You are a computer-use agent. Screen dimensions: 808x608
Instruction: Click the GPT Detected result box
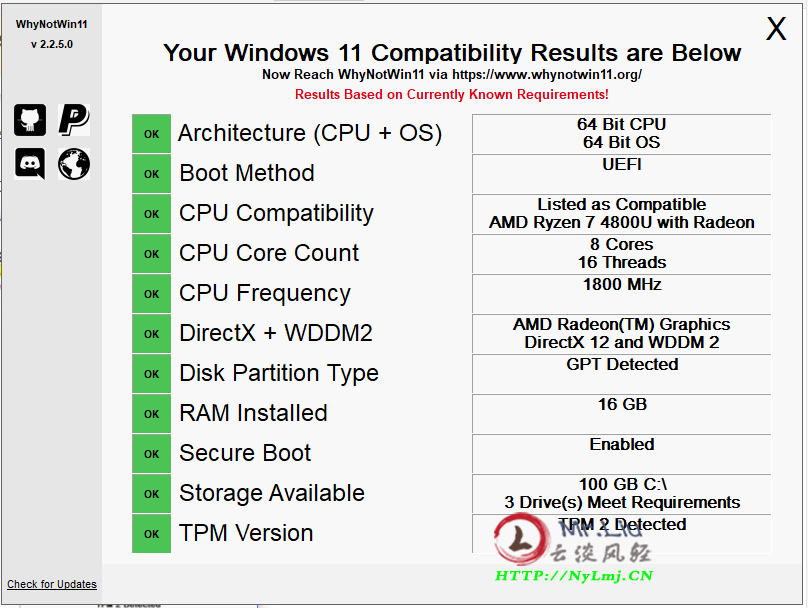[621, 374]
